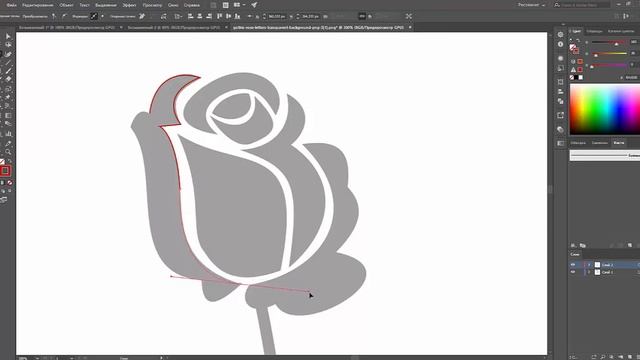640x360 pixels.
Task: Switch to the Обводка panel tab
Action: pos(578,143)
